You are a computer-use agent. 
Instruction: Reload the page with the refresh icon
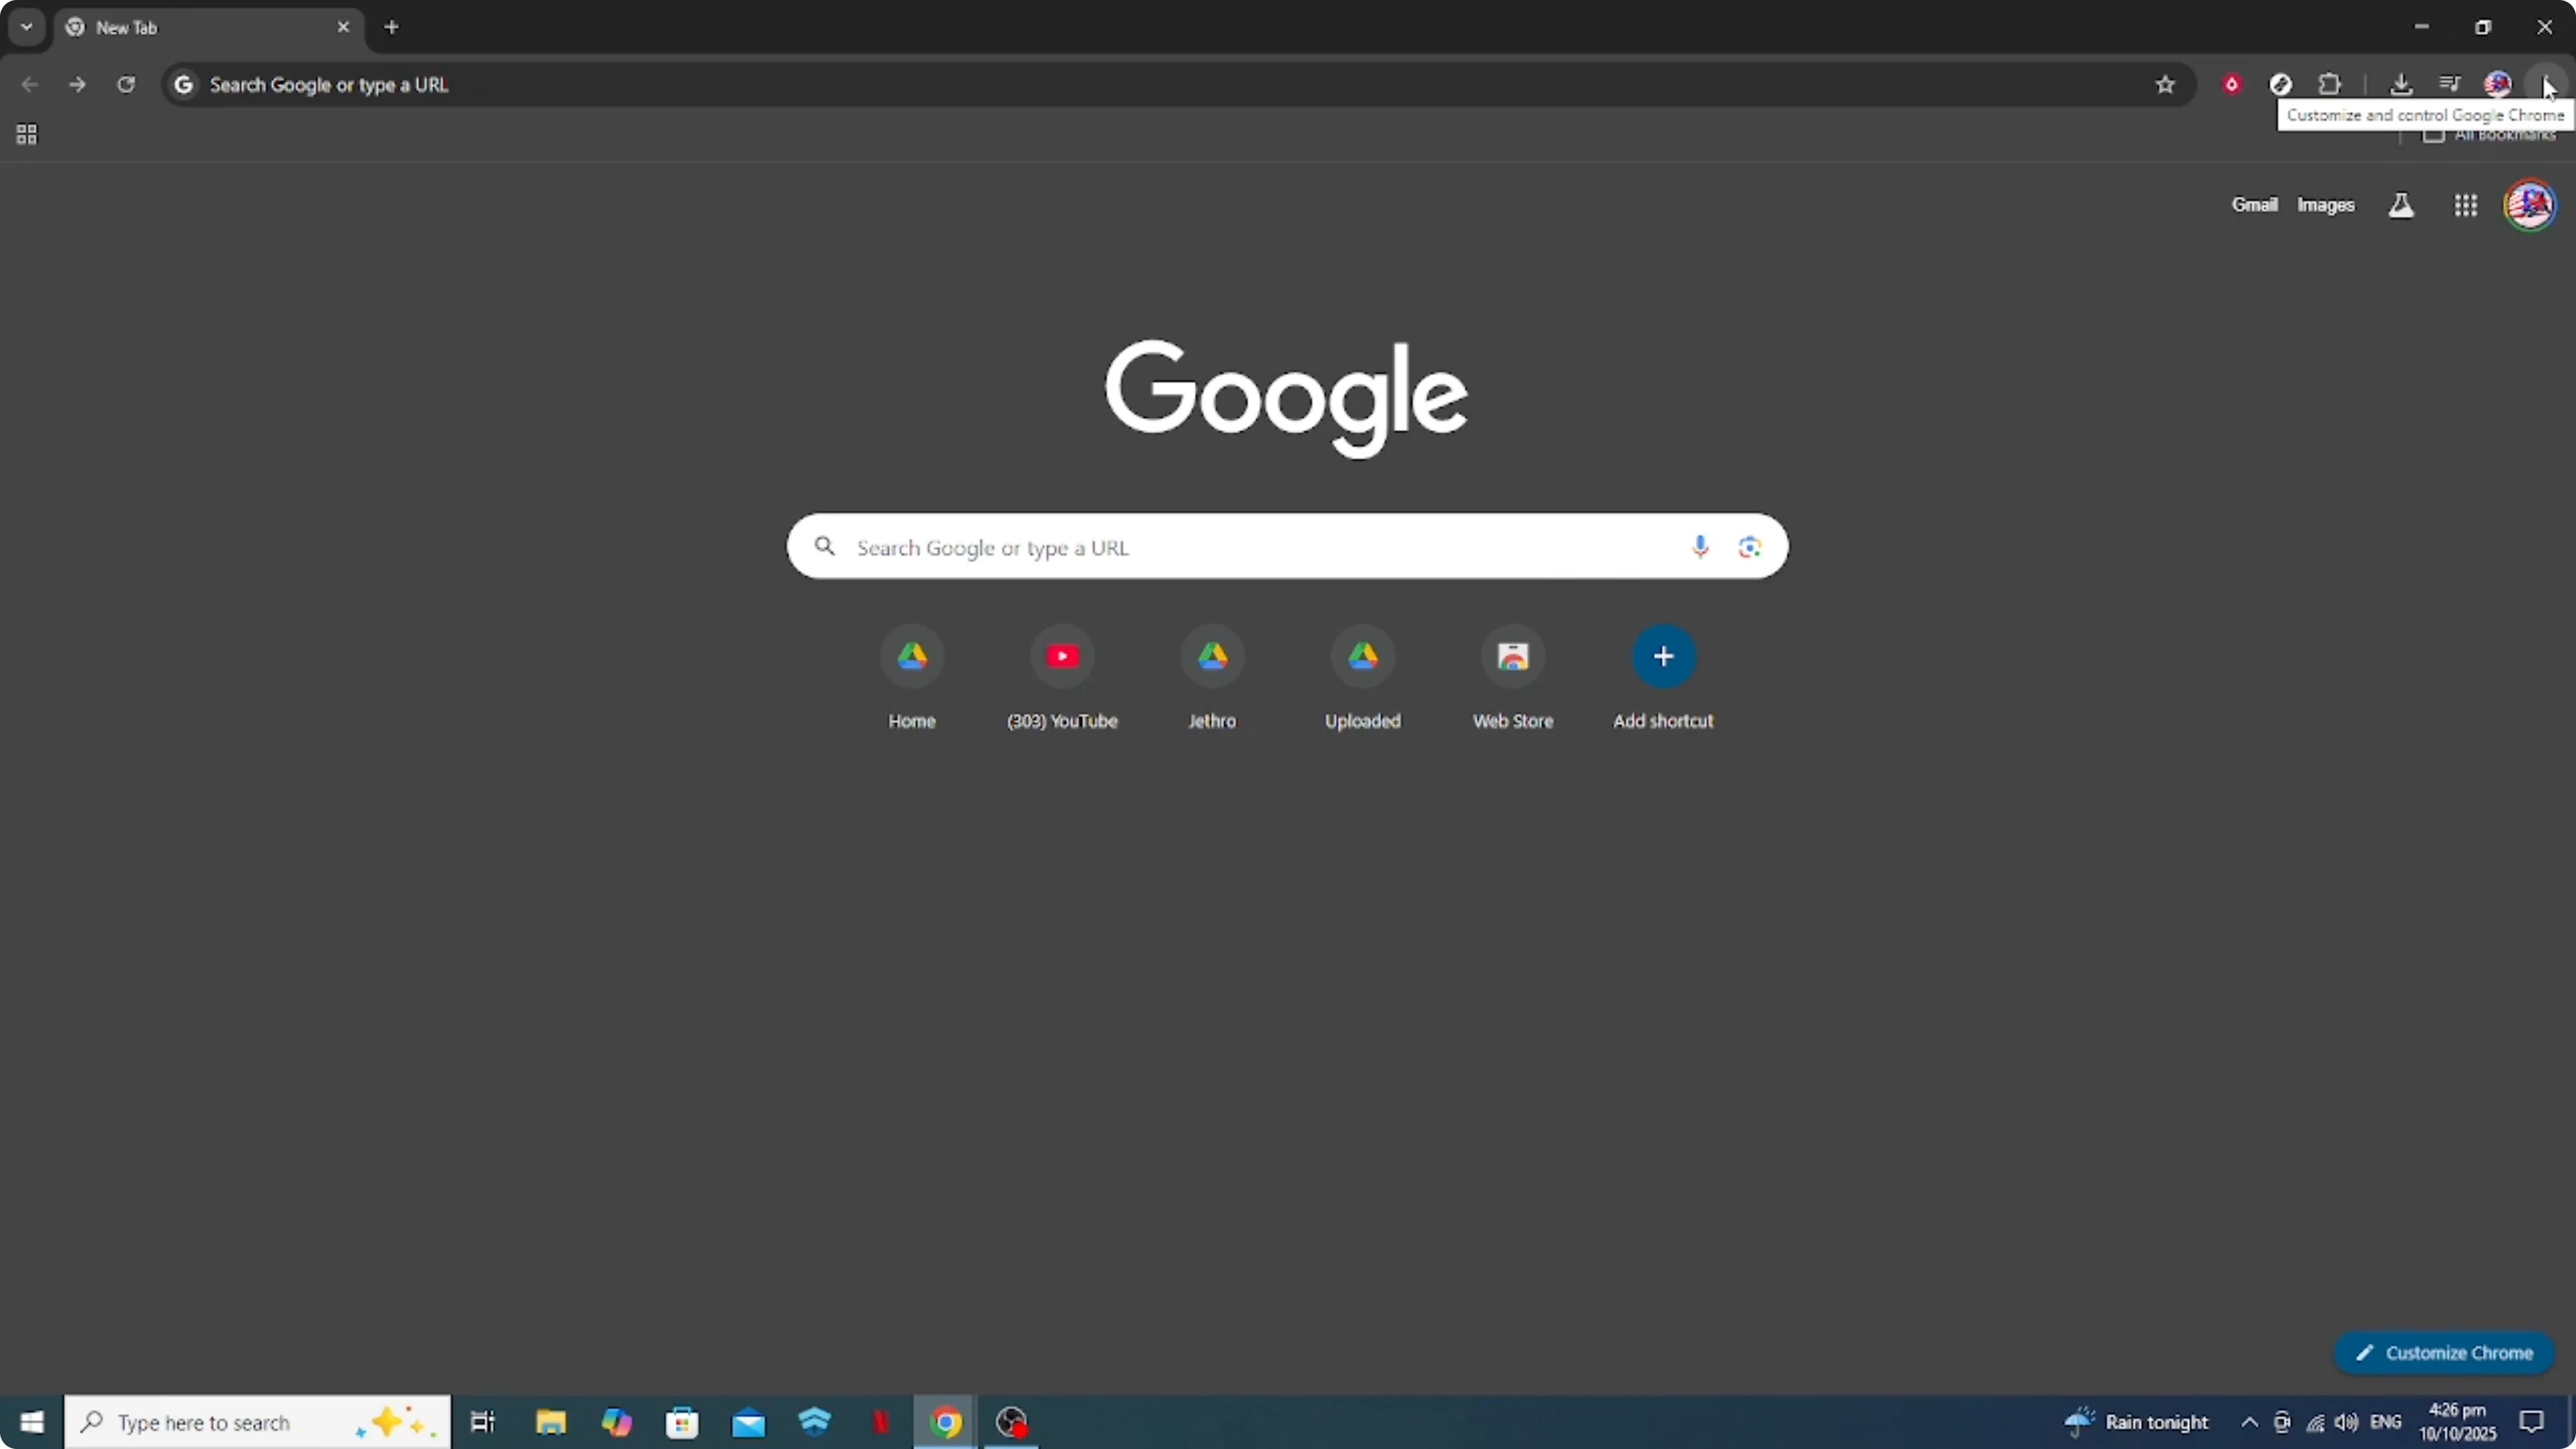pos(126,85)
